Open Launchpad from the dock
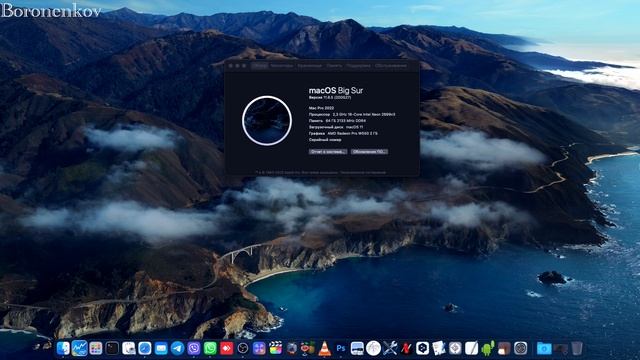 96,348
